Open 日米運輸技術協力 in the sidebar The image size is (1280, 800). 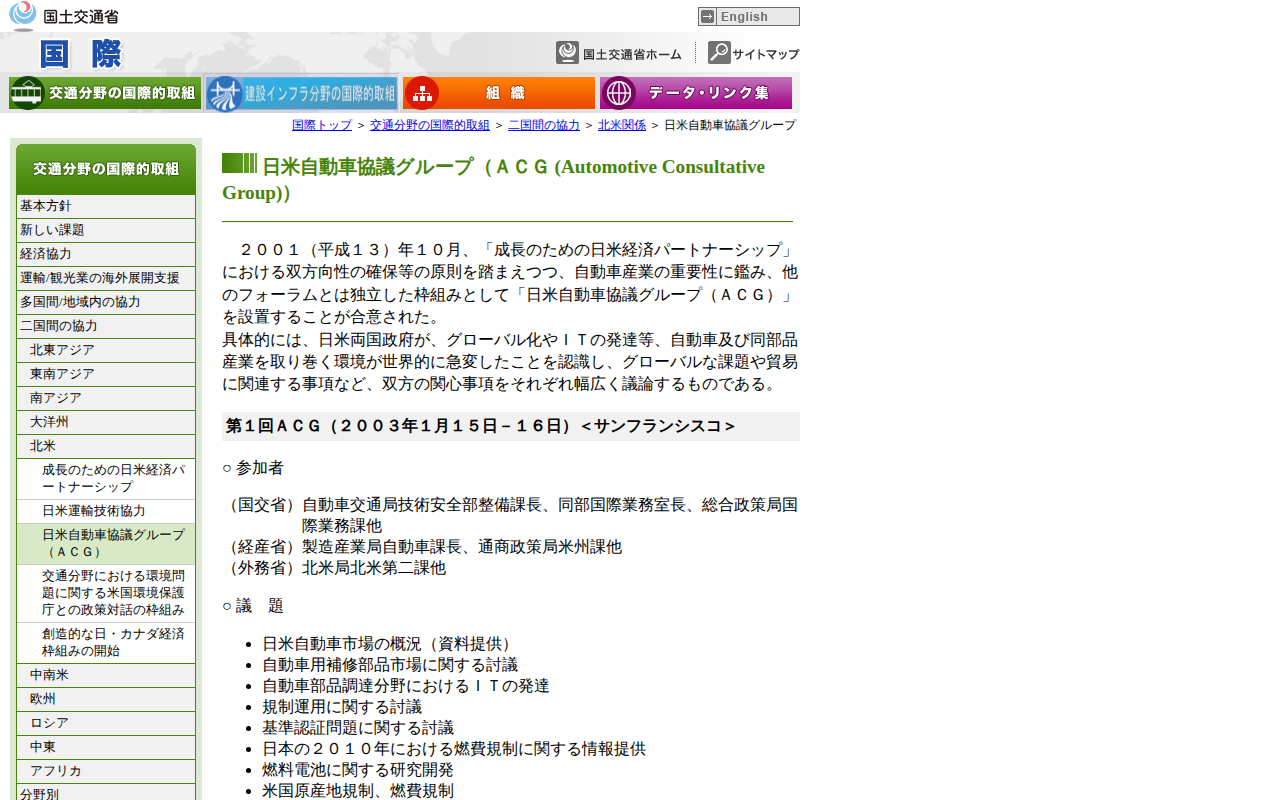[106, 511]
